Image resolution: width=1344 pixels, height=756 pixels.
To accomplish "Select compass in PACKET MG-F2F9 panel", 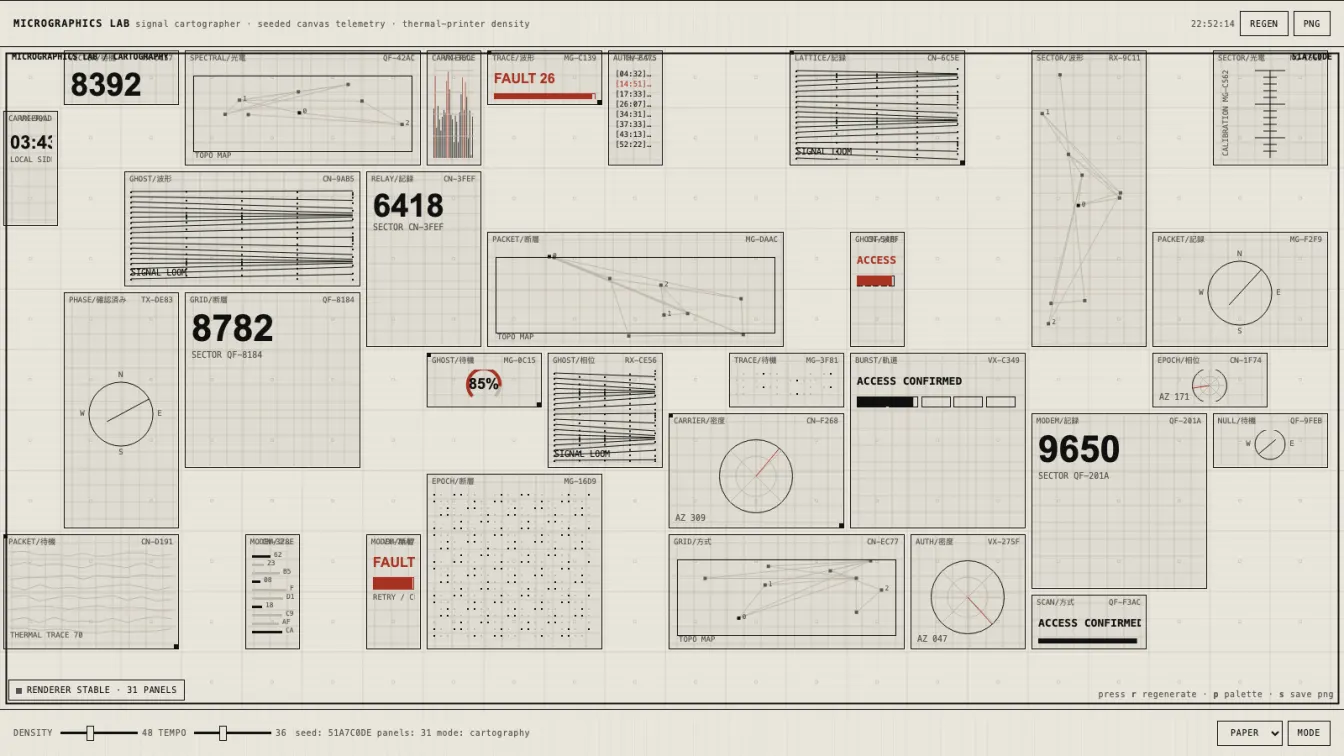I will coord(1240,293).
